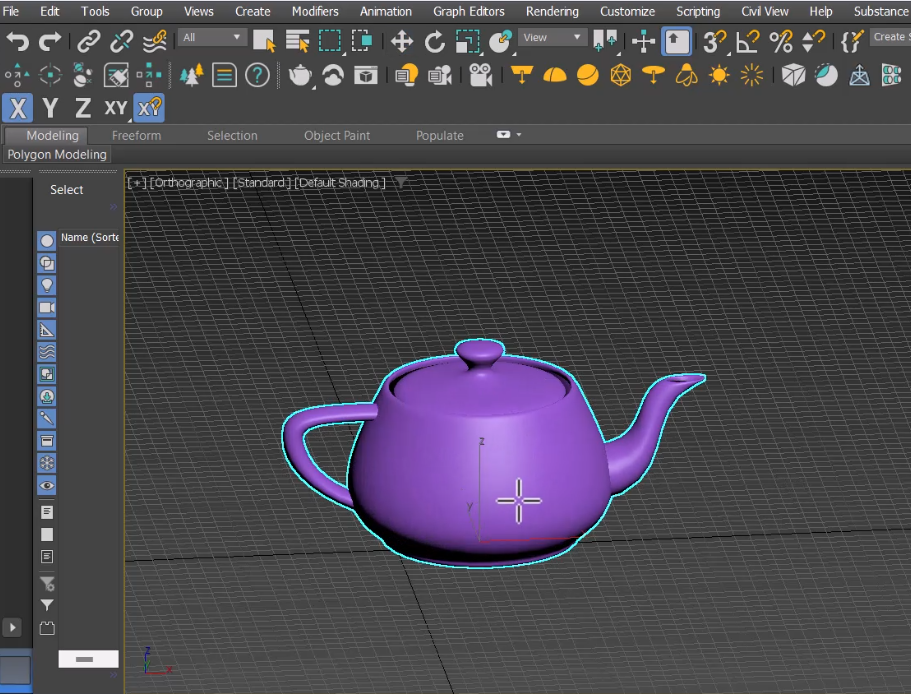Screen dimensions: 911x694
Task: Click the orange half-dome skylight icon
Action: pyautogui.click(x=555, y=75)
